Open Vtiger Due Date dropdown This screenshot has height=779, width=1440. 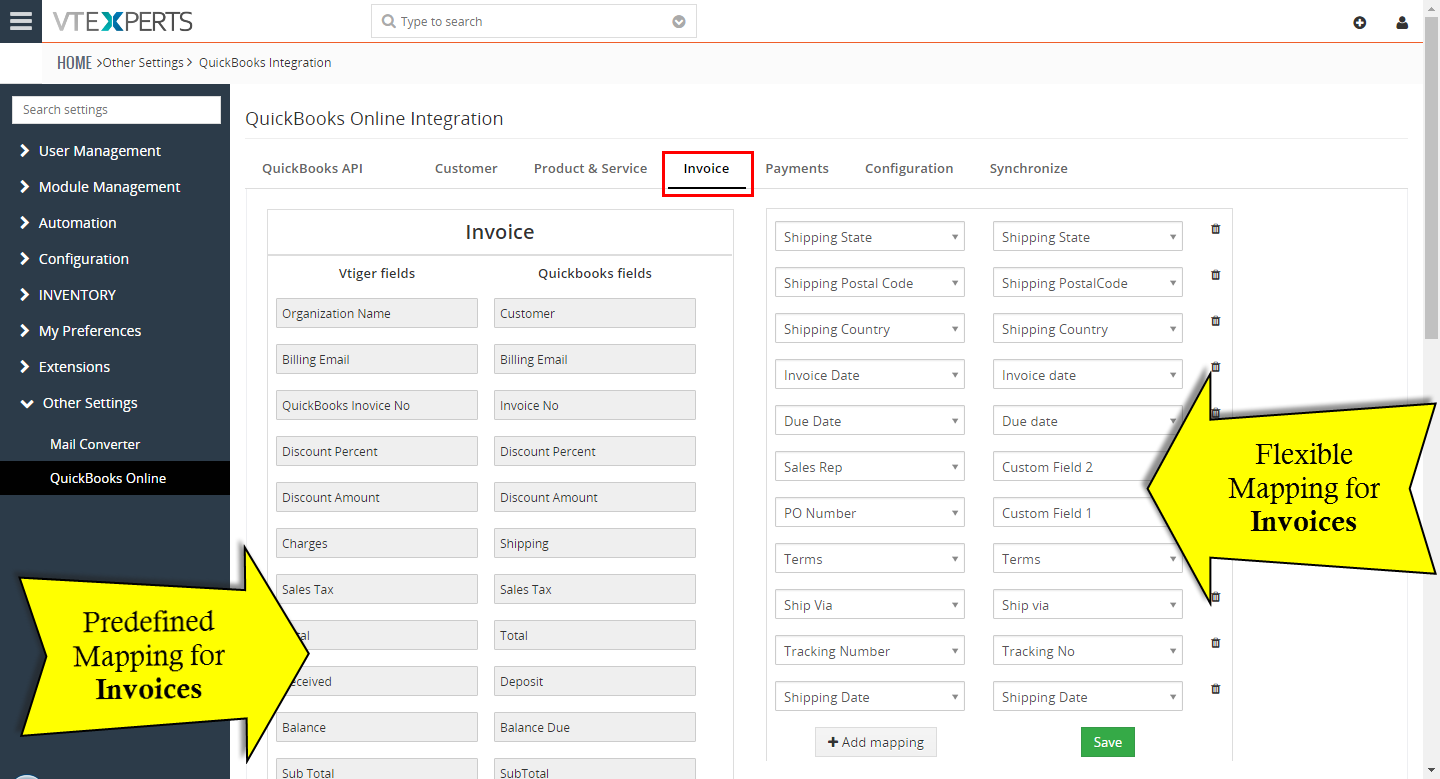(870, 421)
